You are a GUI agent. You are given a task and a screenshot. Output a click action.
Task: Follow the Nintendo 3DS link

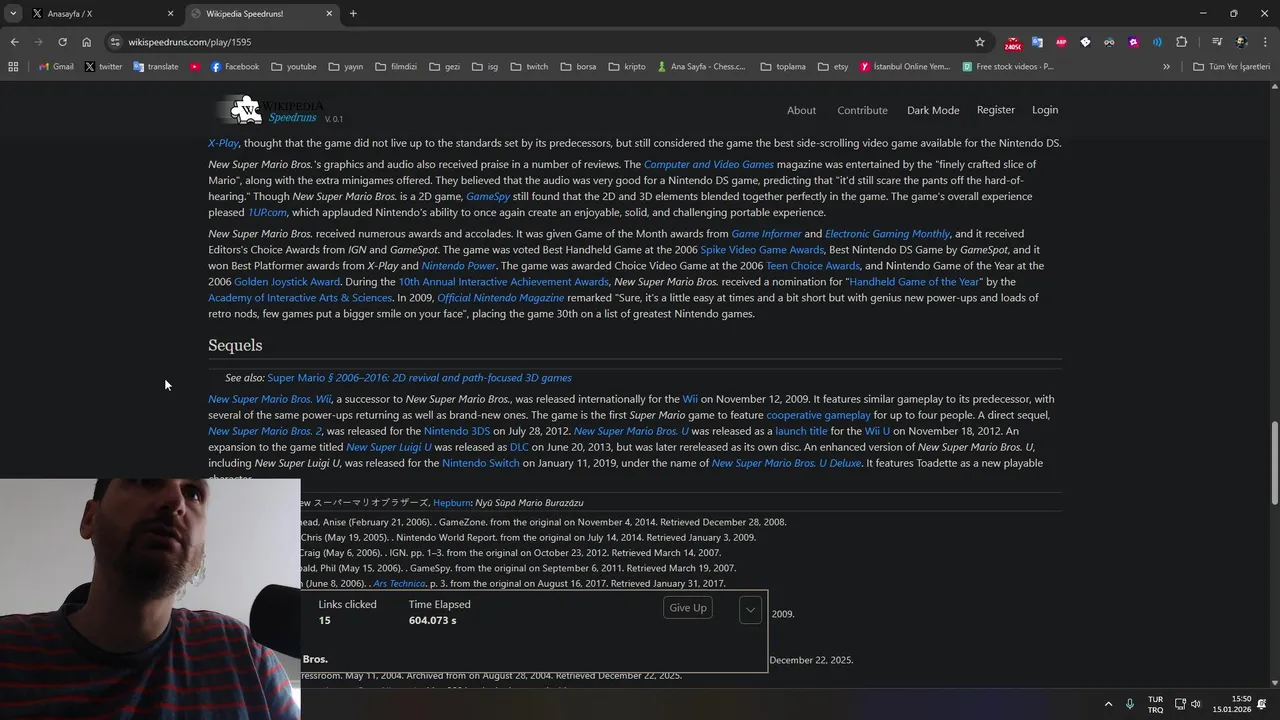[x=457, y=431]
